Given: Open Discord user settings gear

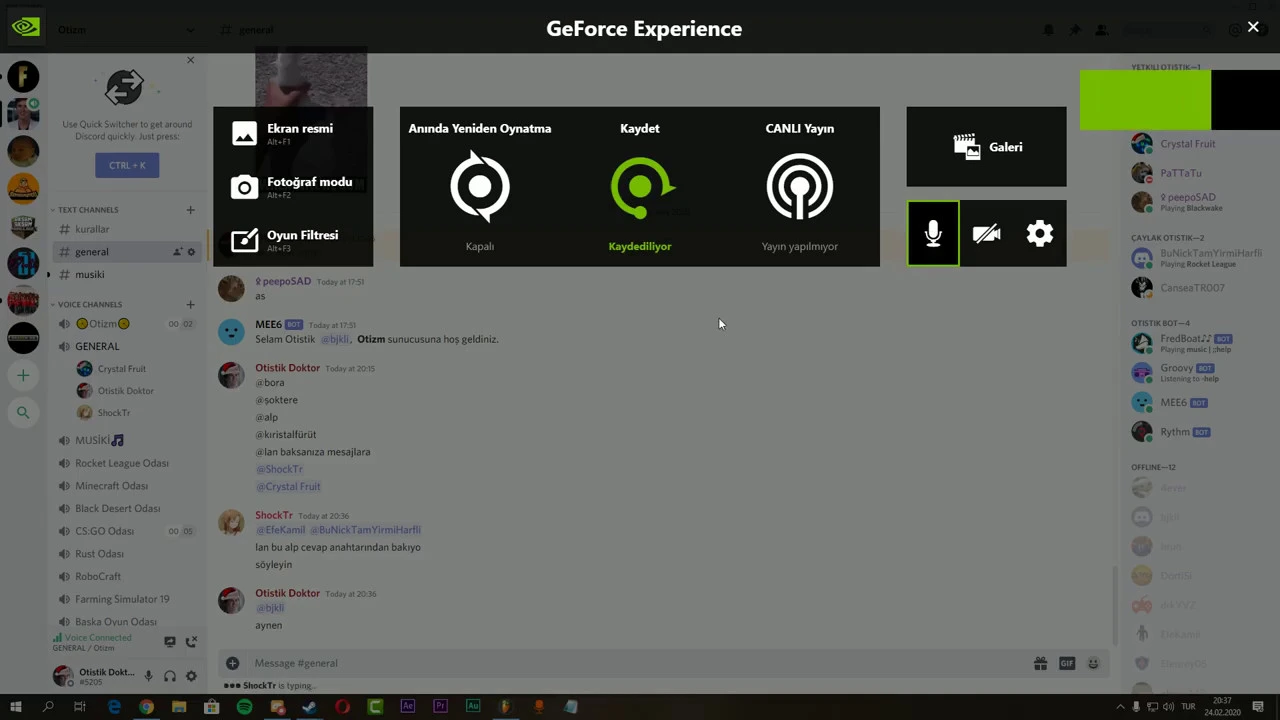Looking at the screenshot, I should coord(191,676).
